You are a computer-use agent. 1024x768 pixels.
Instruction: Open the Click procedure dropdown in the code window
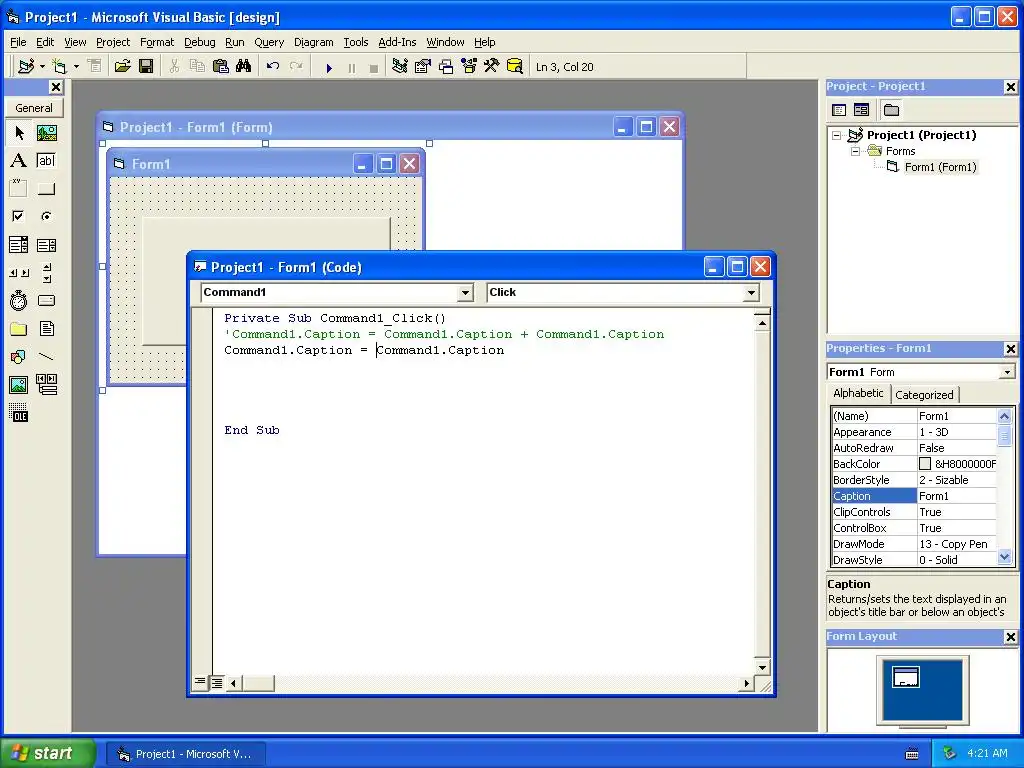click(x=751, y=293)
